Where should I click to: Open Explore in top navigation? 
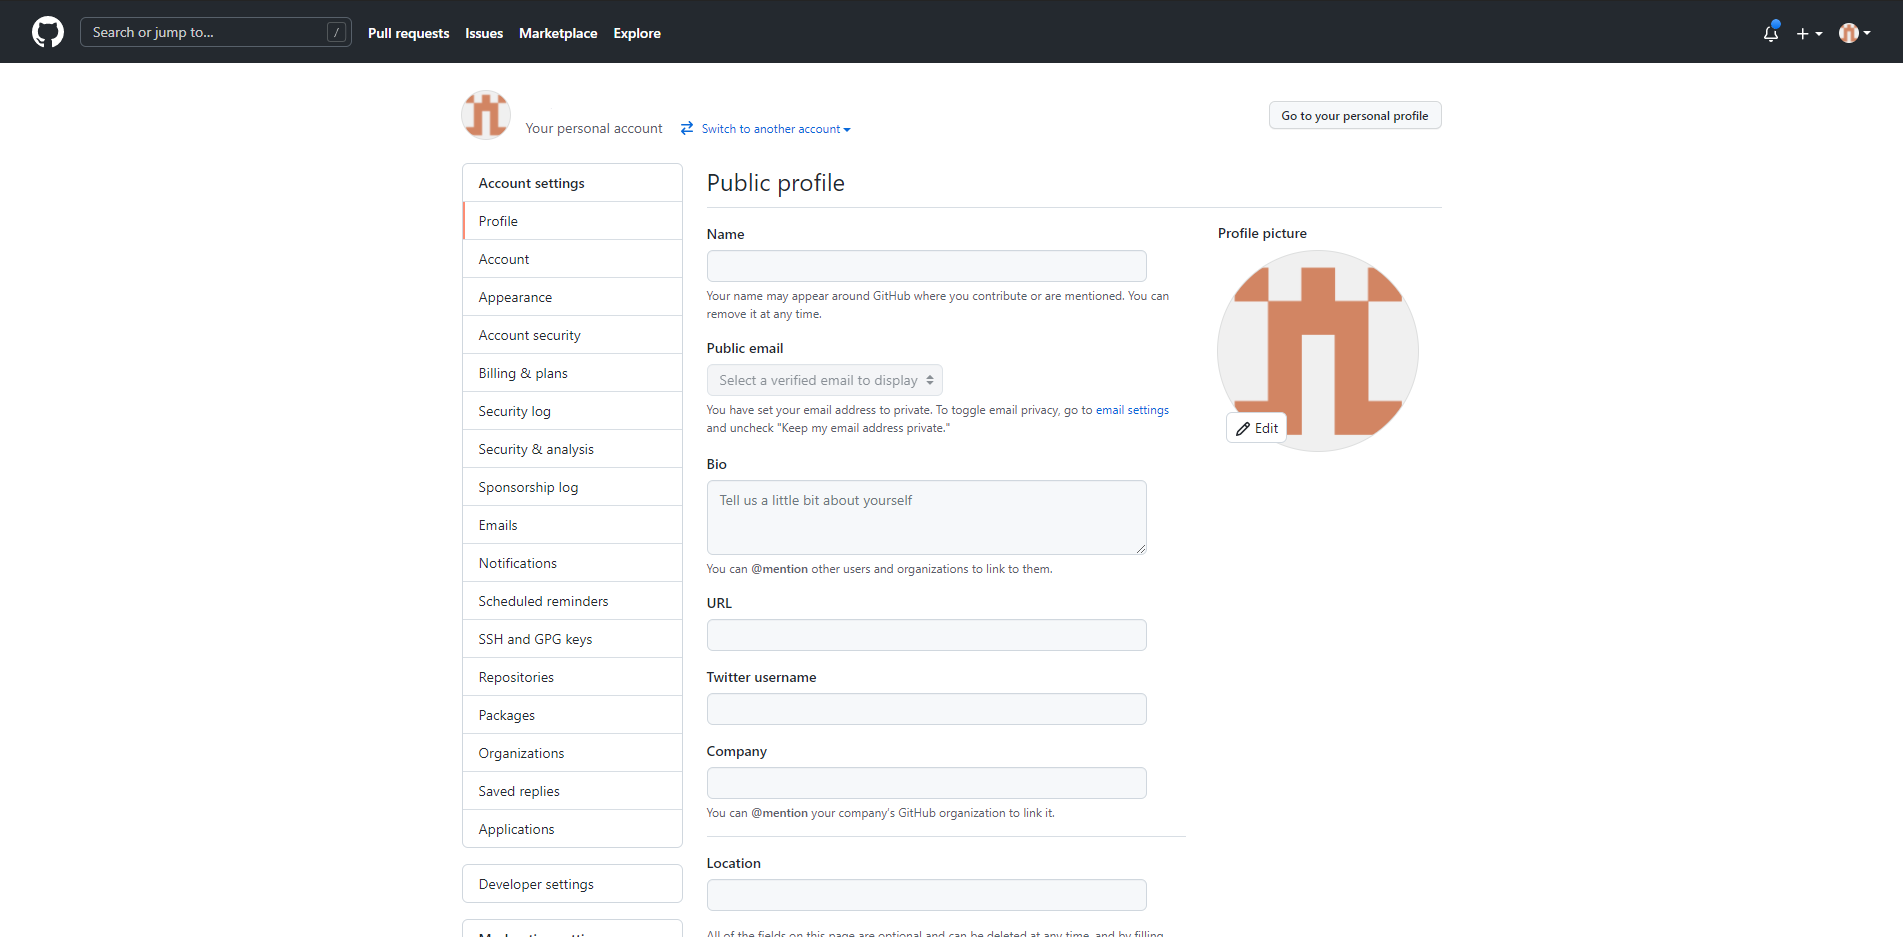pos(637,33)
